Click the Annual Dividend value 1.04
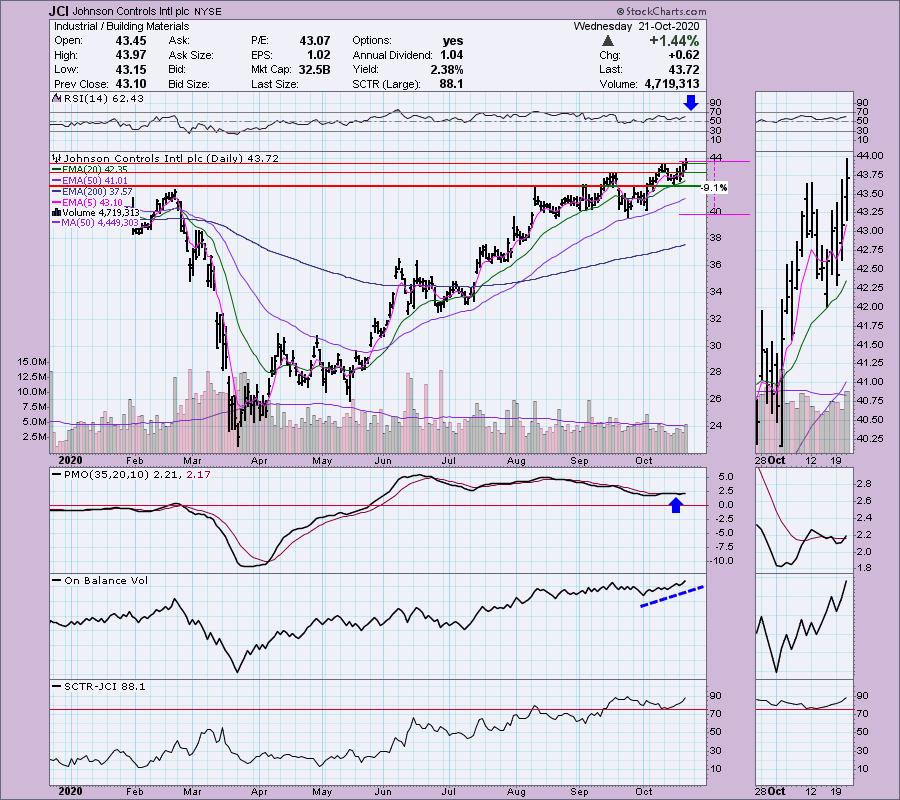 click(452, 55)
